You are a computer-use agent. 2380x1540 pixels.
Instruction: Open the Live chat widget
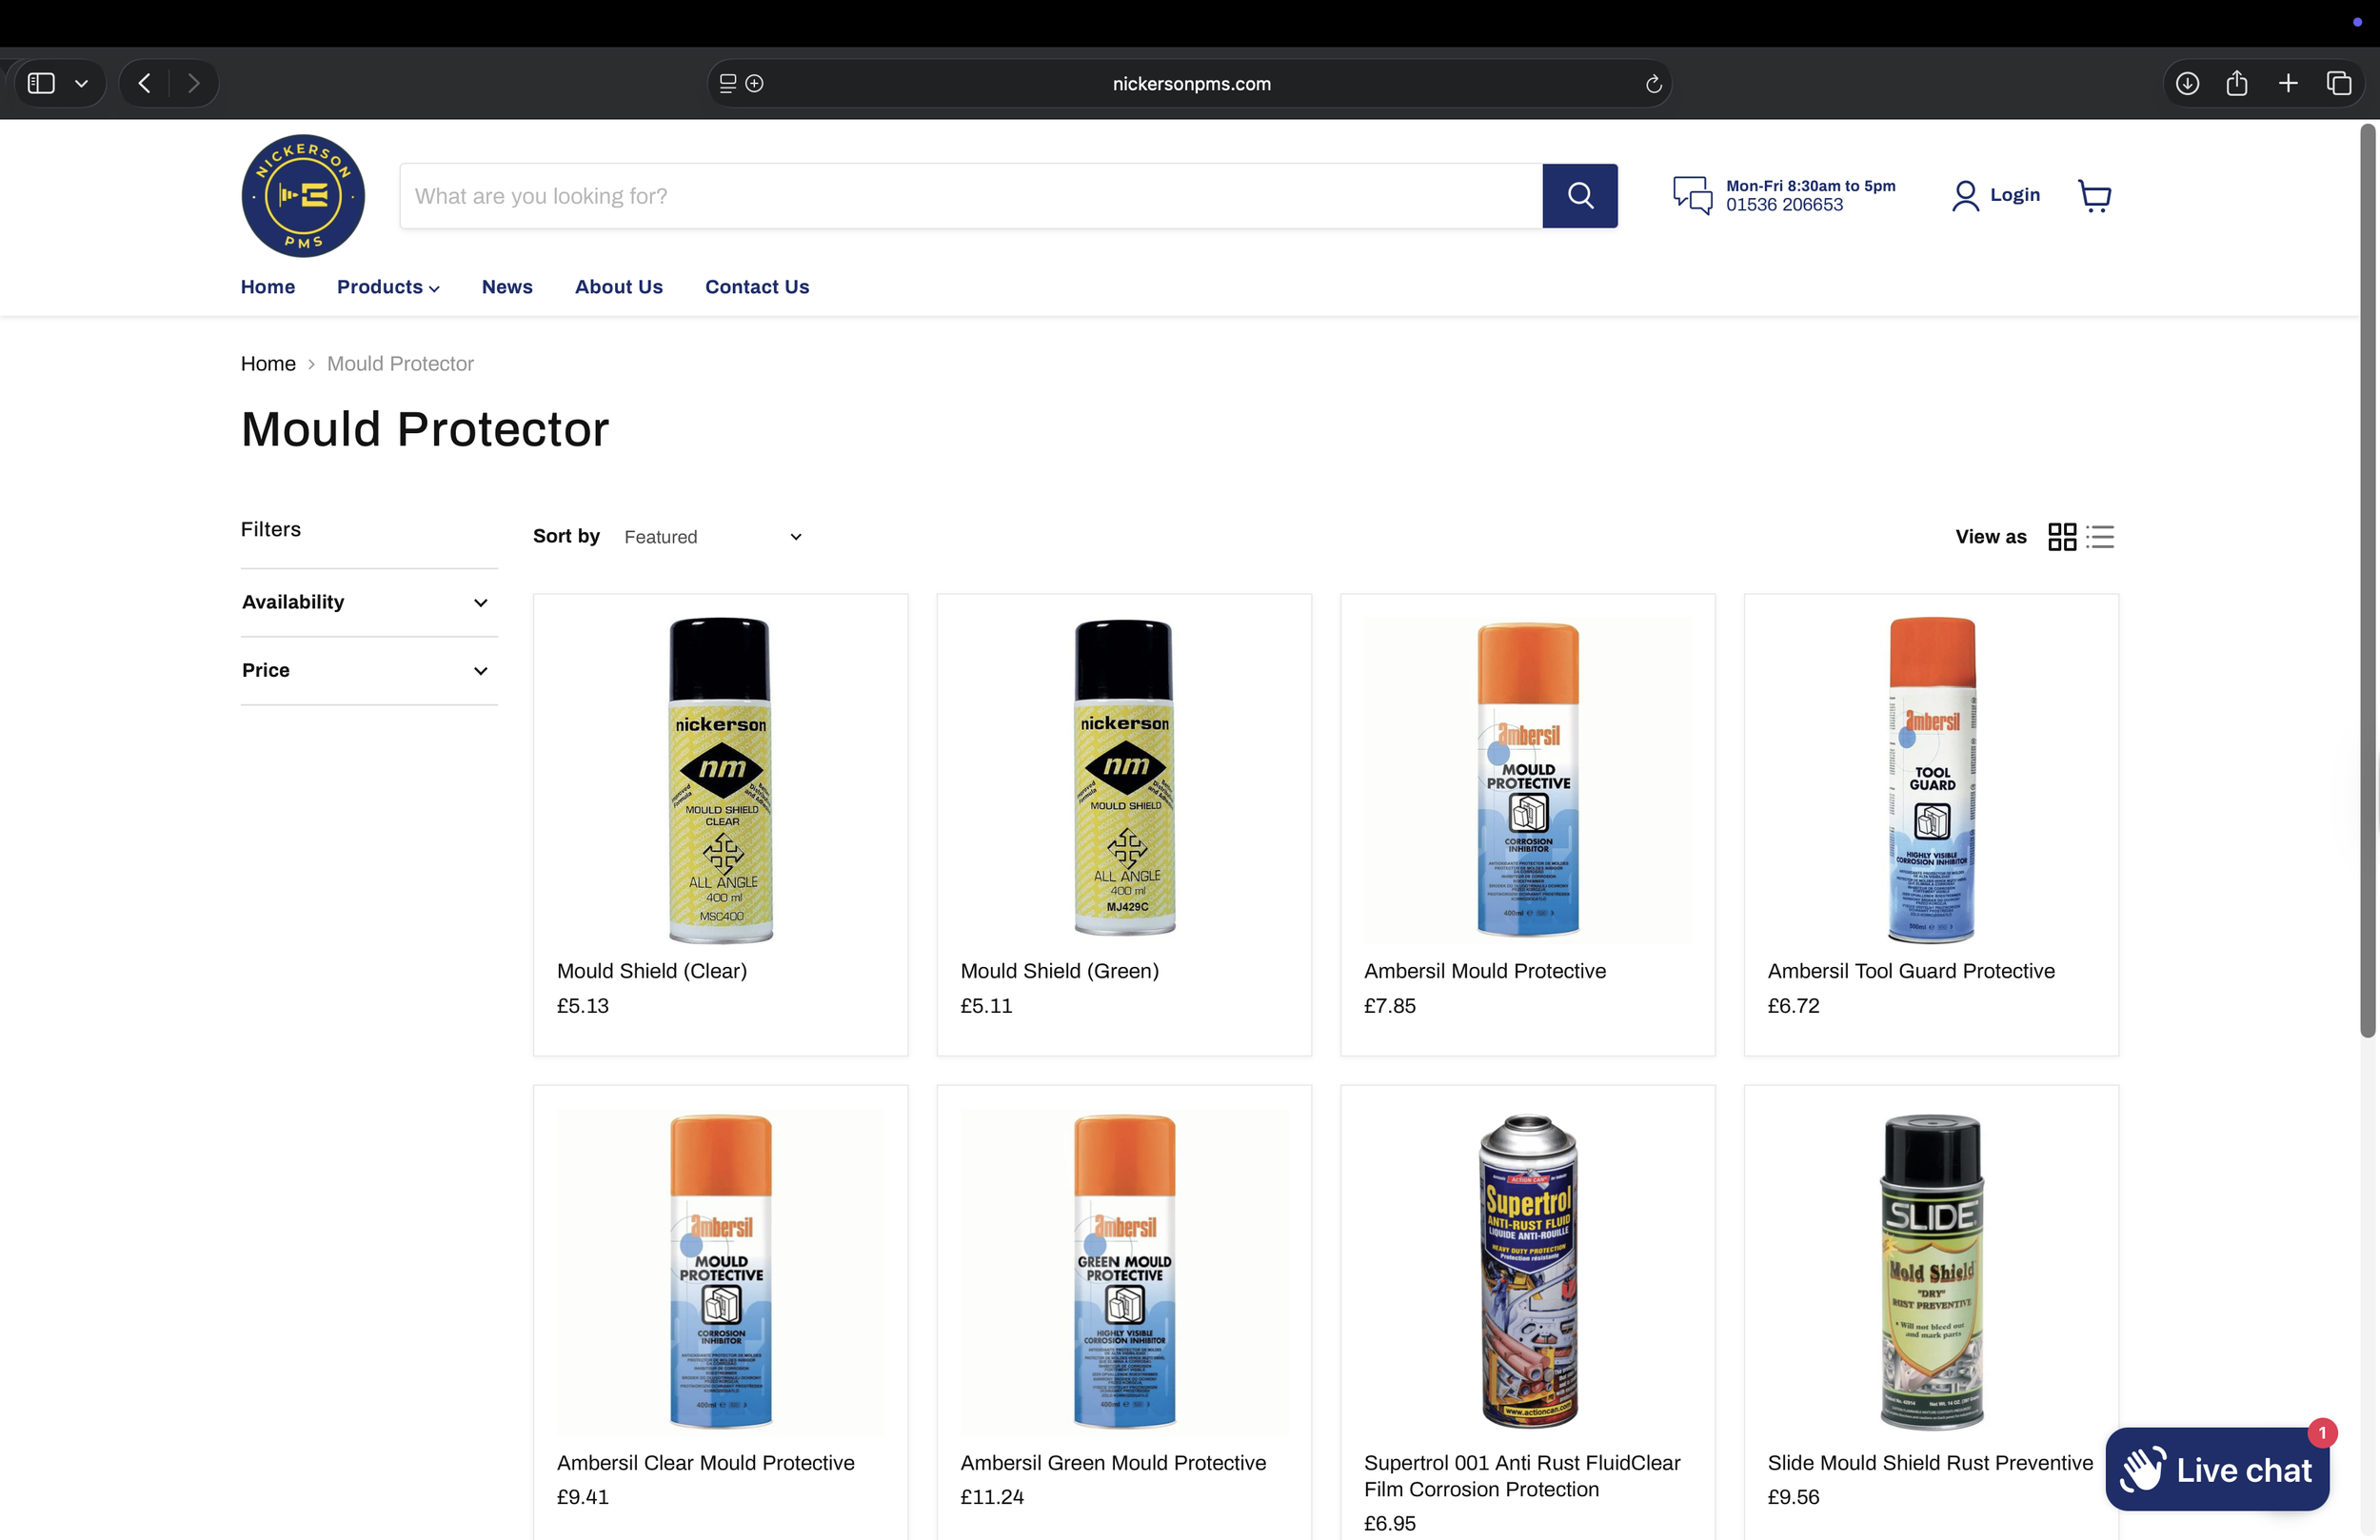point(2217,1469)
